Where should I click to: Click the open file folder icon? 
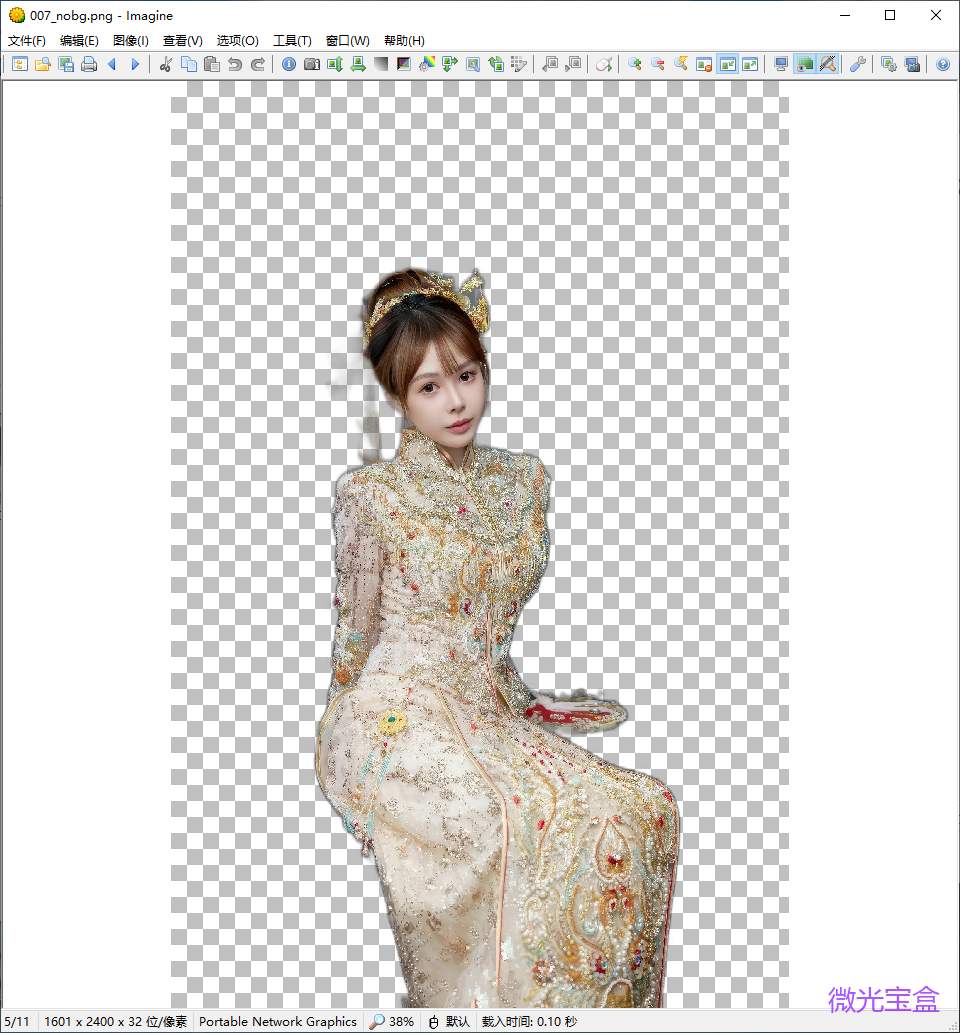pos(43,64)
